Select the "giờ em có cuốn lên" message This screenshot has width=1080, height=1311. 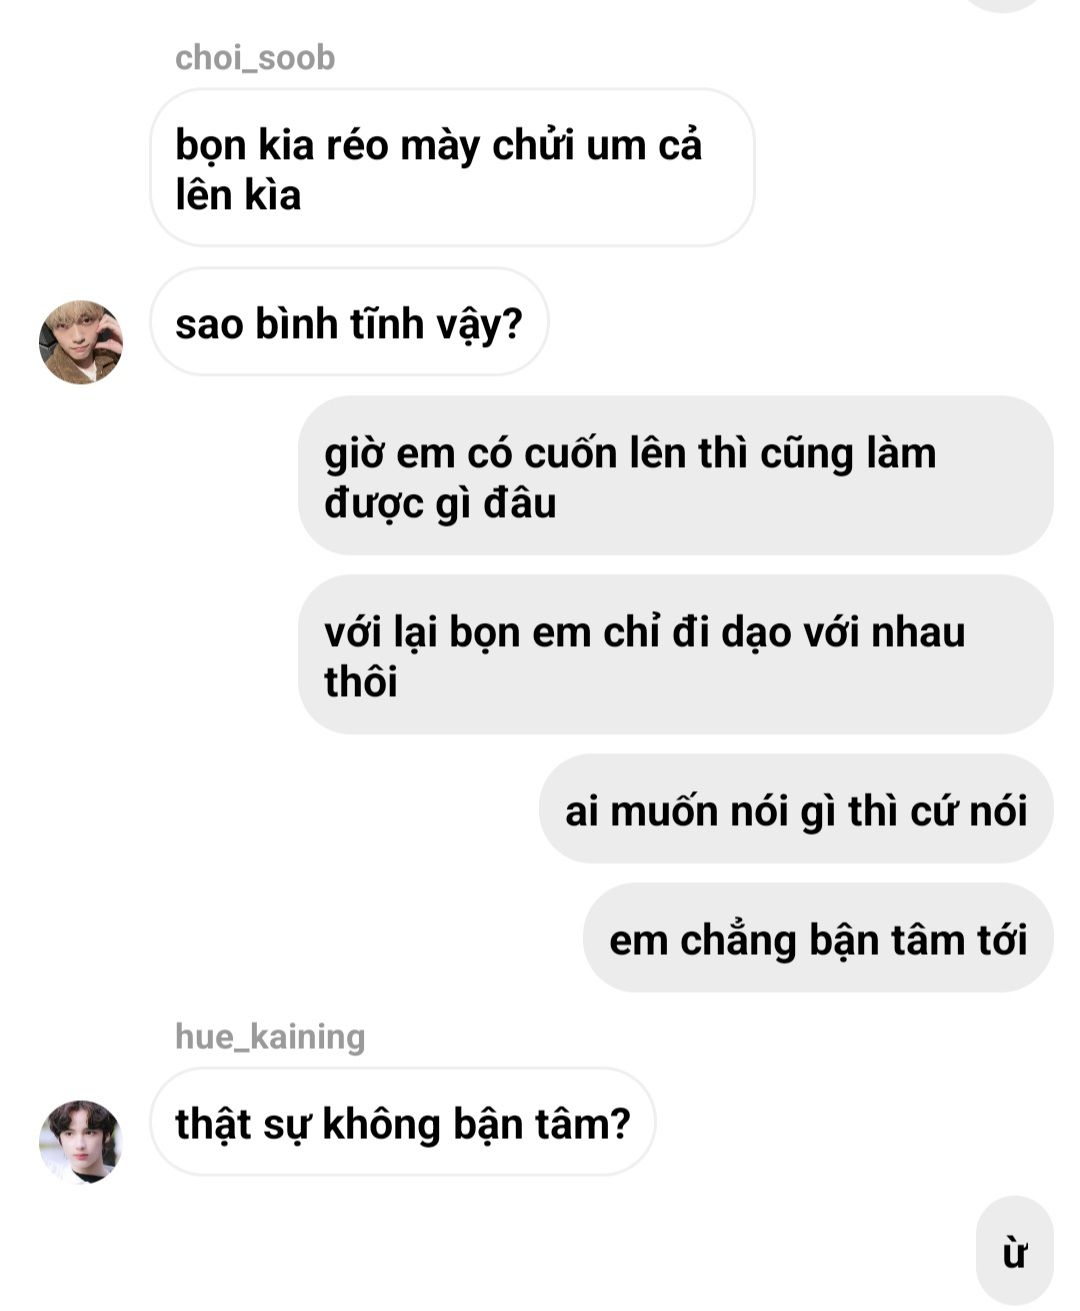pyautogui.click(x=676, y=476)
